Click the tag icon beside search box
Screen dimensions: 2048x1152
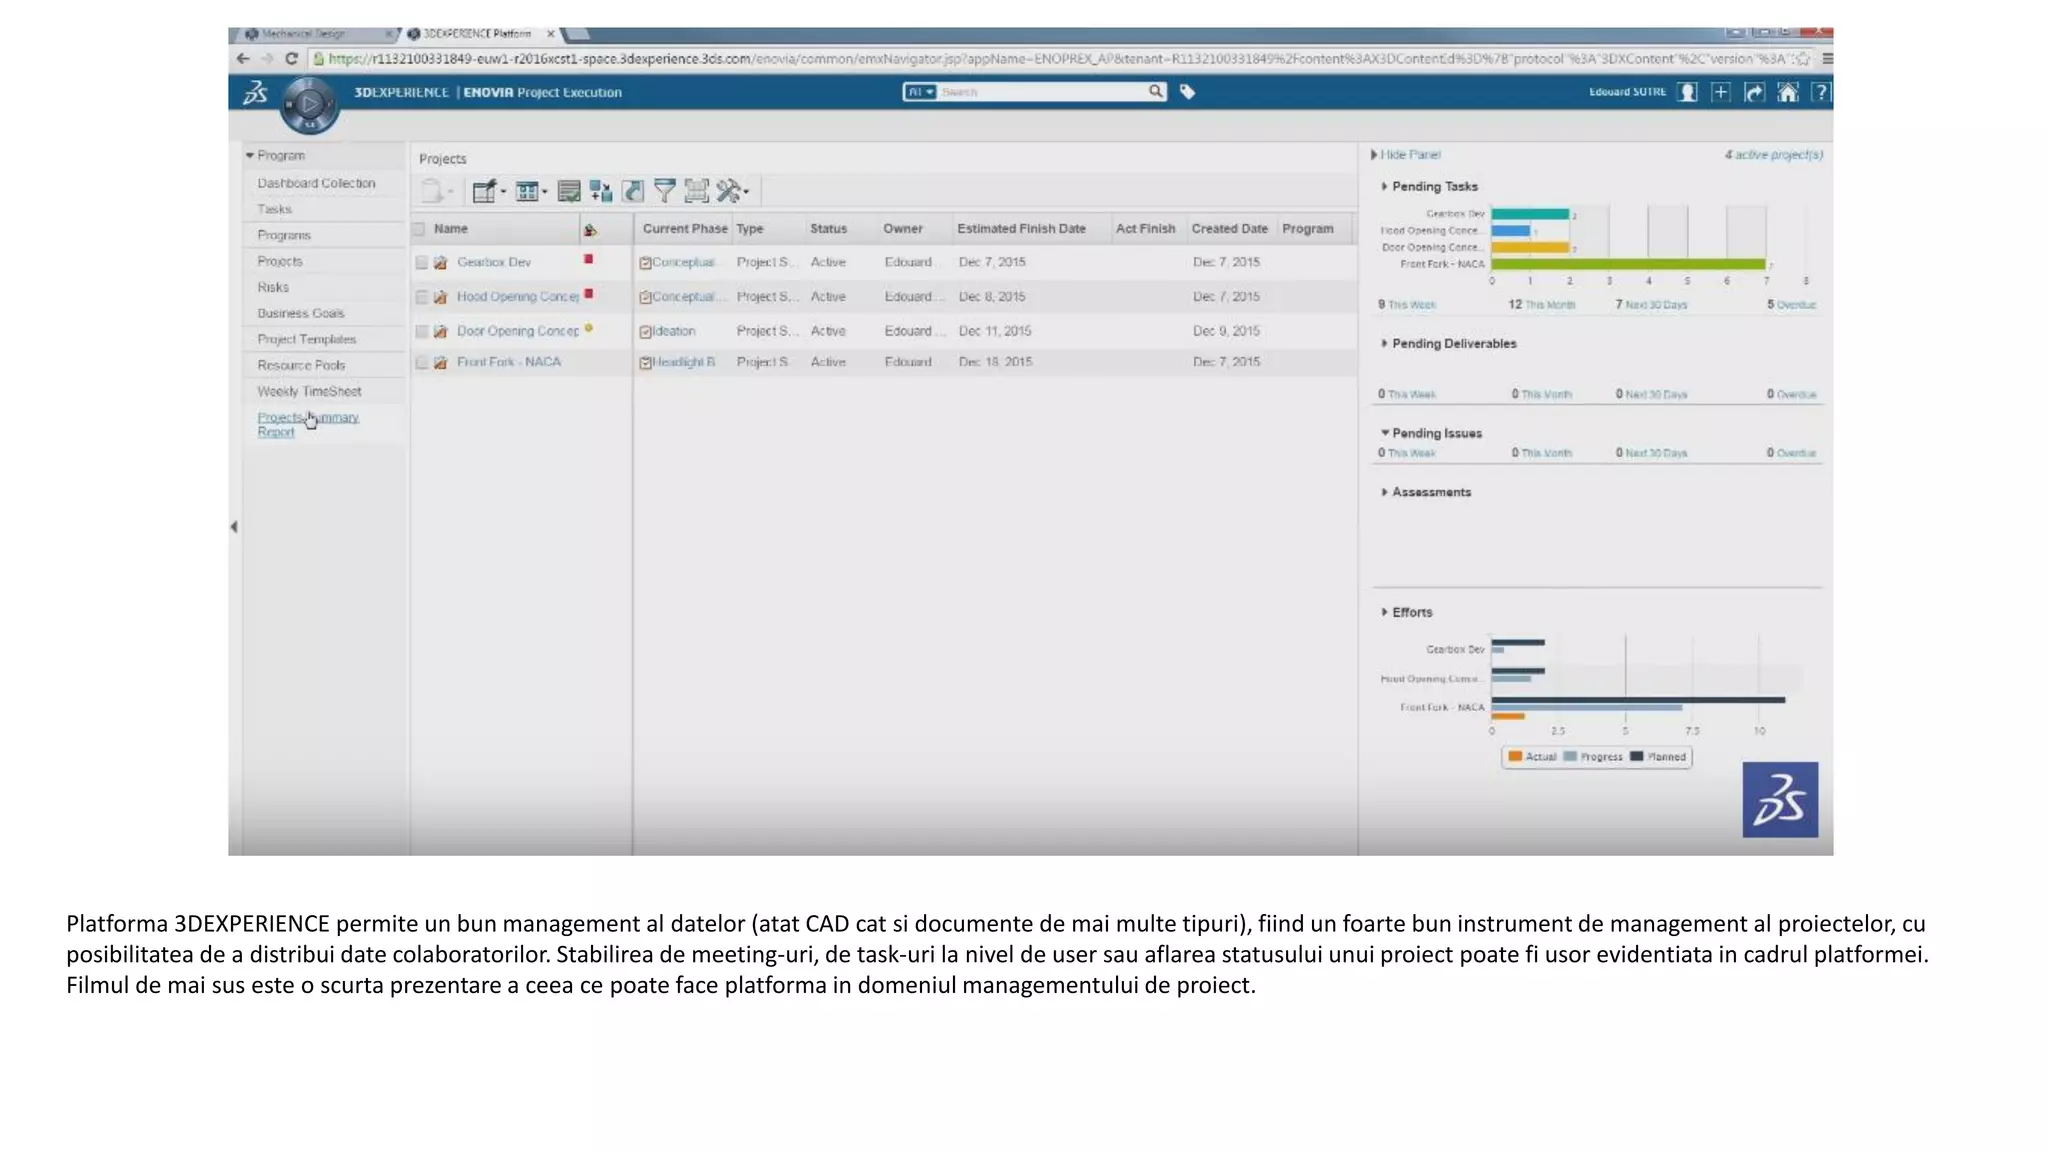1187,92
